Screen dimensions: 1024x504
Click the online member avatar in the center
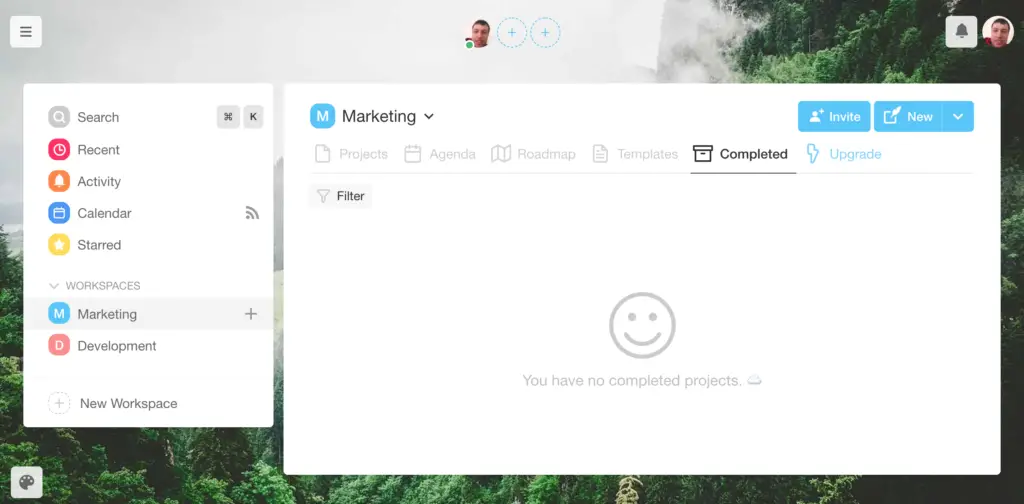point(480,33)
